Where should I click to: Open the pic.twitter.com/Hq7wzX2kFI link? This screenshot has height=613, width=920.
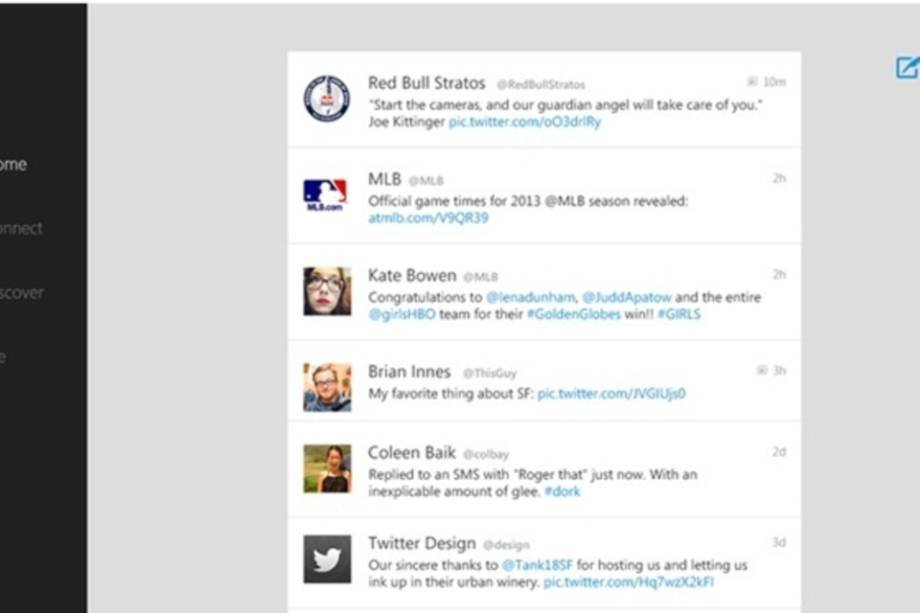pyautogui.click(x=628, y=582)
